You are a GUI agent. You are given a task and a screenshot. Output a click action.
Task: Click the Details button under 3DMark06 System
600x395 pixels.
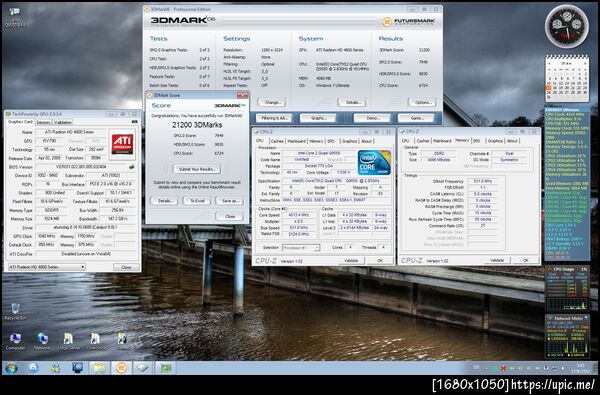[x=352, y=103]
